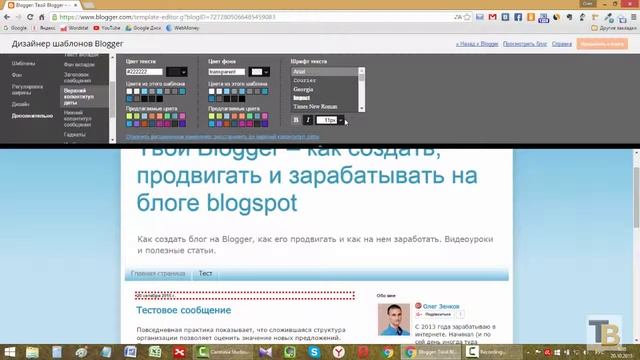Pick dark orange-red suggested color under Цвет фона

227,124
